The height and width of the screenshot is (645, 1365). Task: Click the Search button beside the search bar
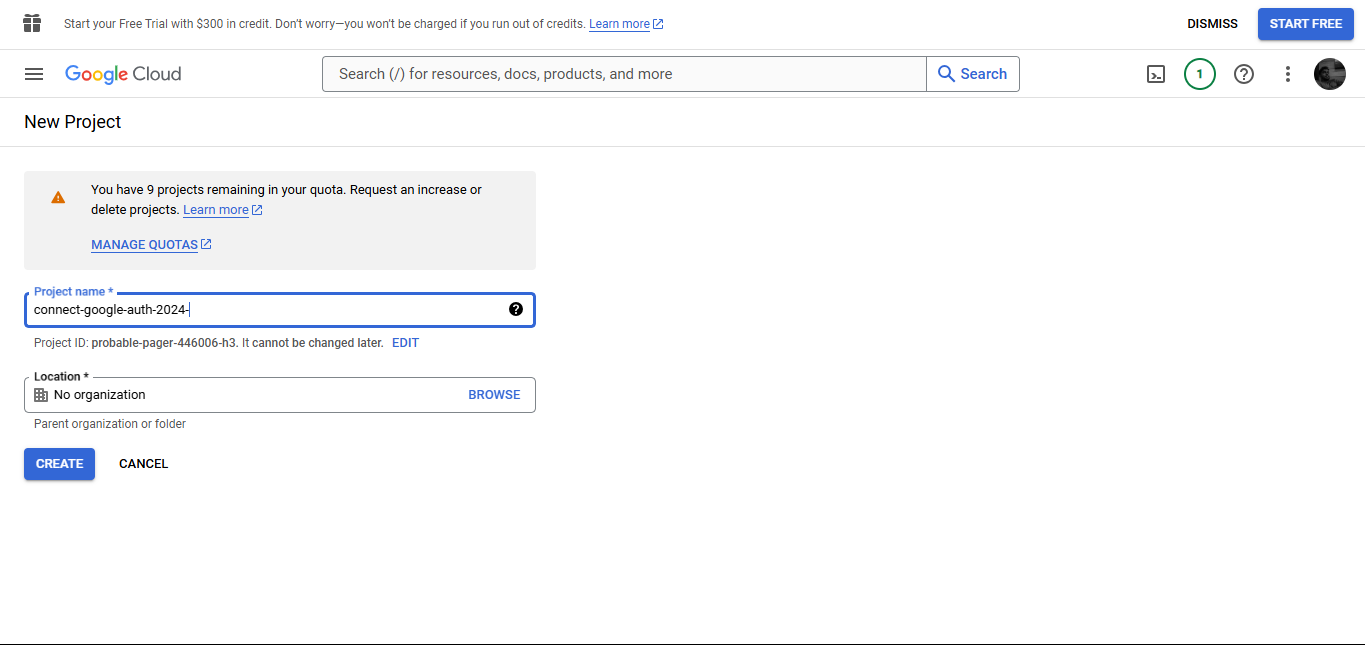click(972, 73)
